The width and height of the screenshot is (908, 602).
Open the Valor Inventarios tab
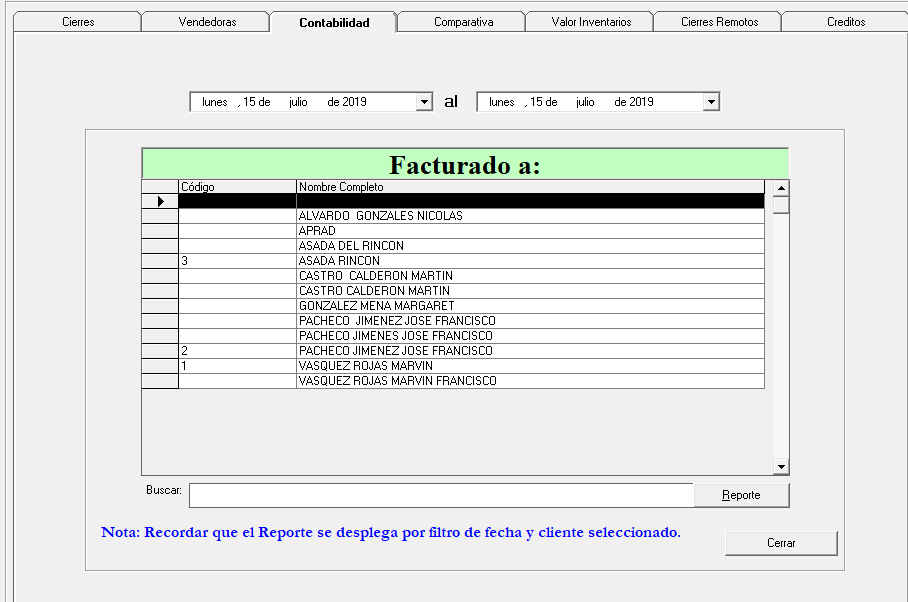(x=591, y=22)
